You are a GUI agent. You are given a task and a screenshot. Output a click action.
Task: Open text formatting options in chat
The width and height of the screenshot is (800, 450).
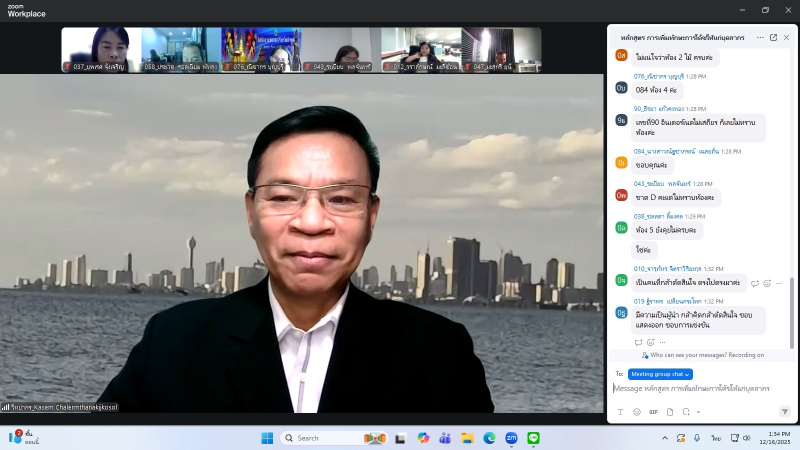[619, 411]
